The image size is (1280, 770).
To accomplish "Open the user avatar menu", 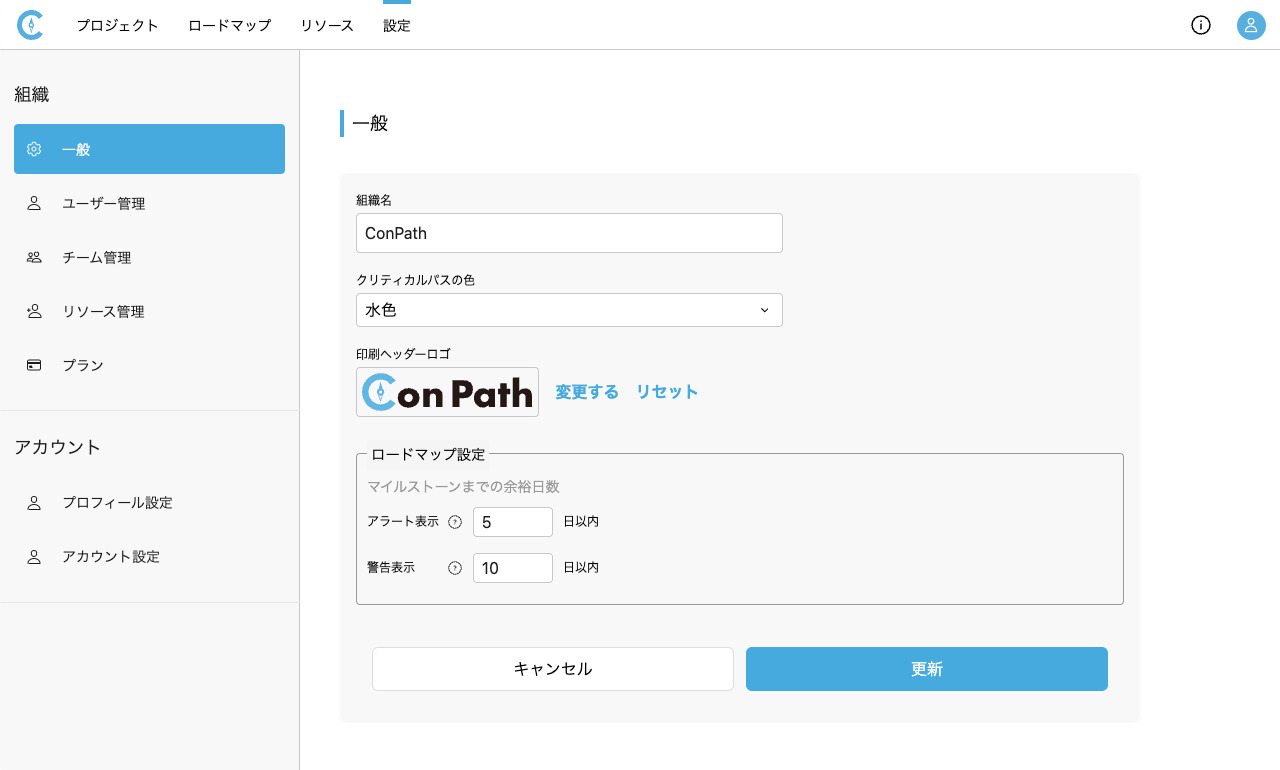I will point(1251,26).
